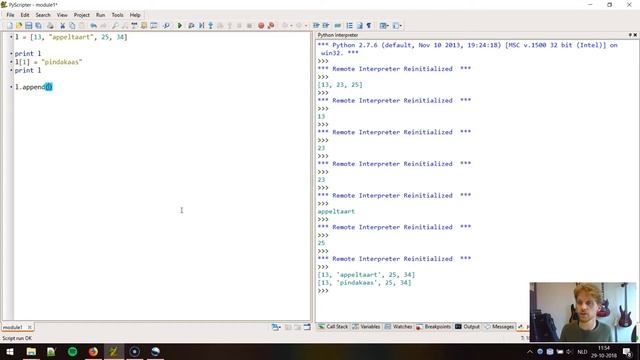640x360 pixels.
Task: Run the script with green play button
Action: (x=180, y=26)
